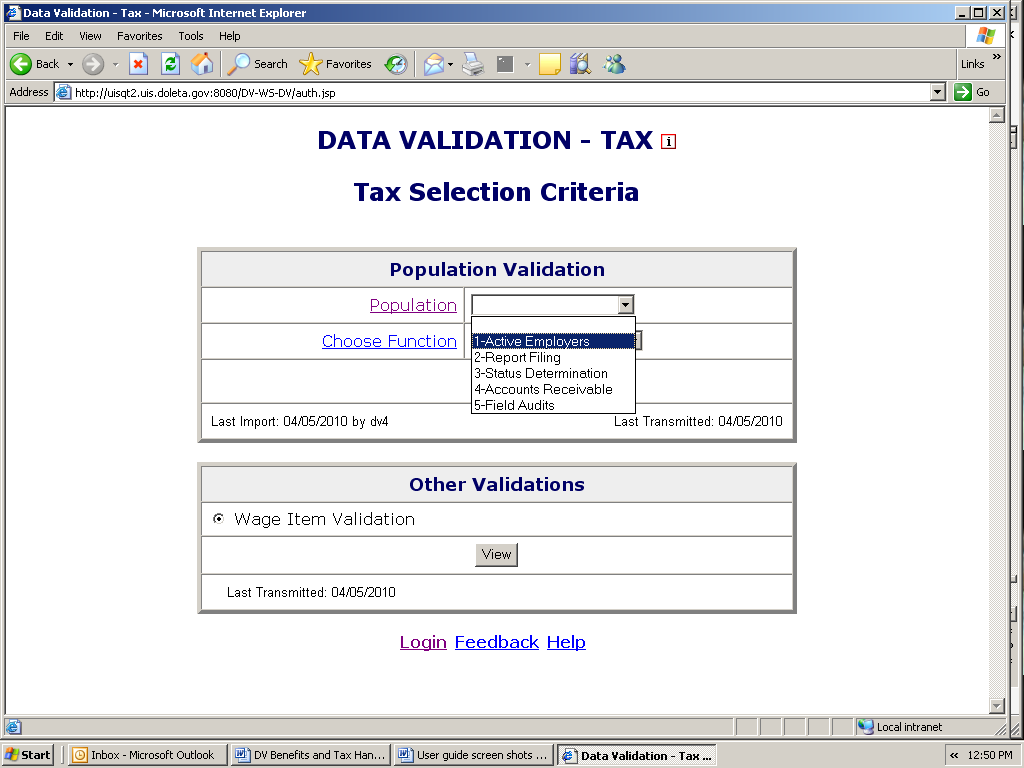Click the address bar URL field
Screen dimensions: 1024x768
[500, 92]
